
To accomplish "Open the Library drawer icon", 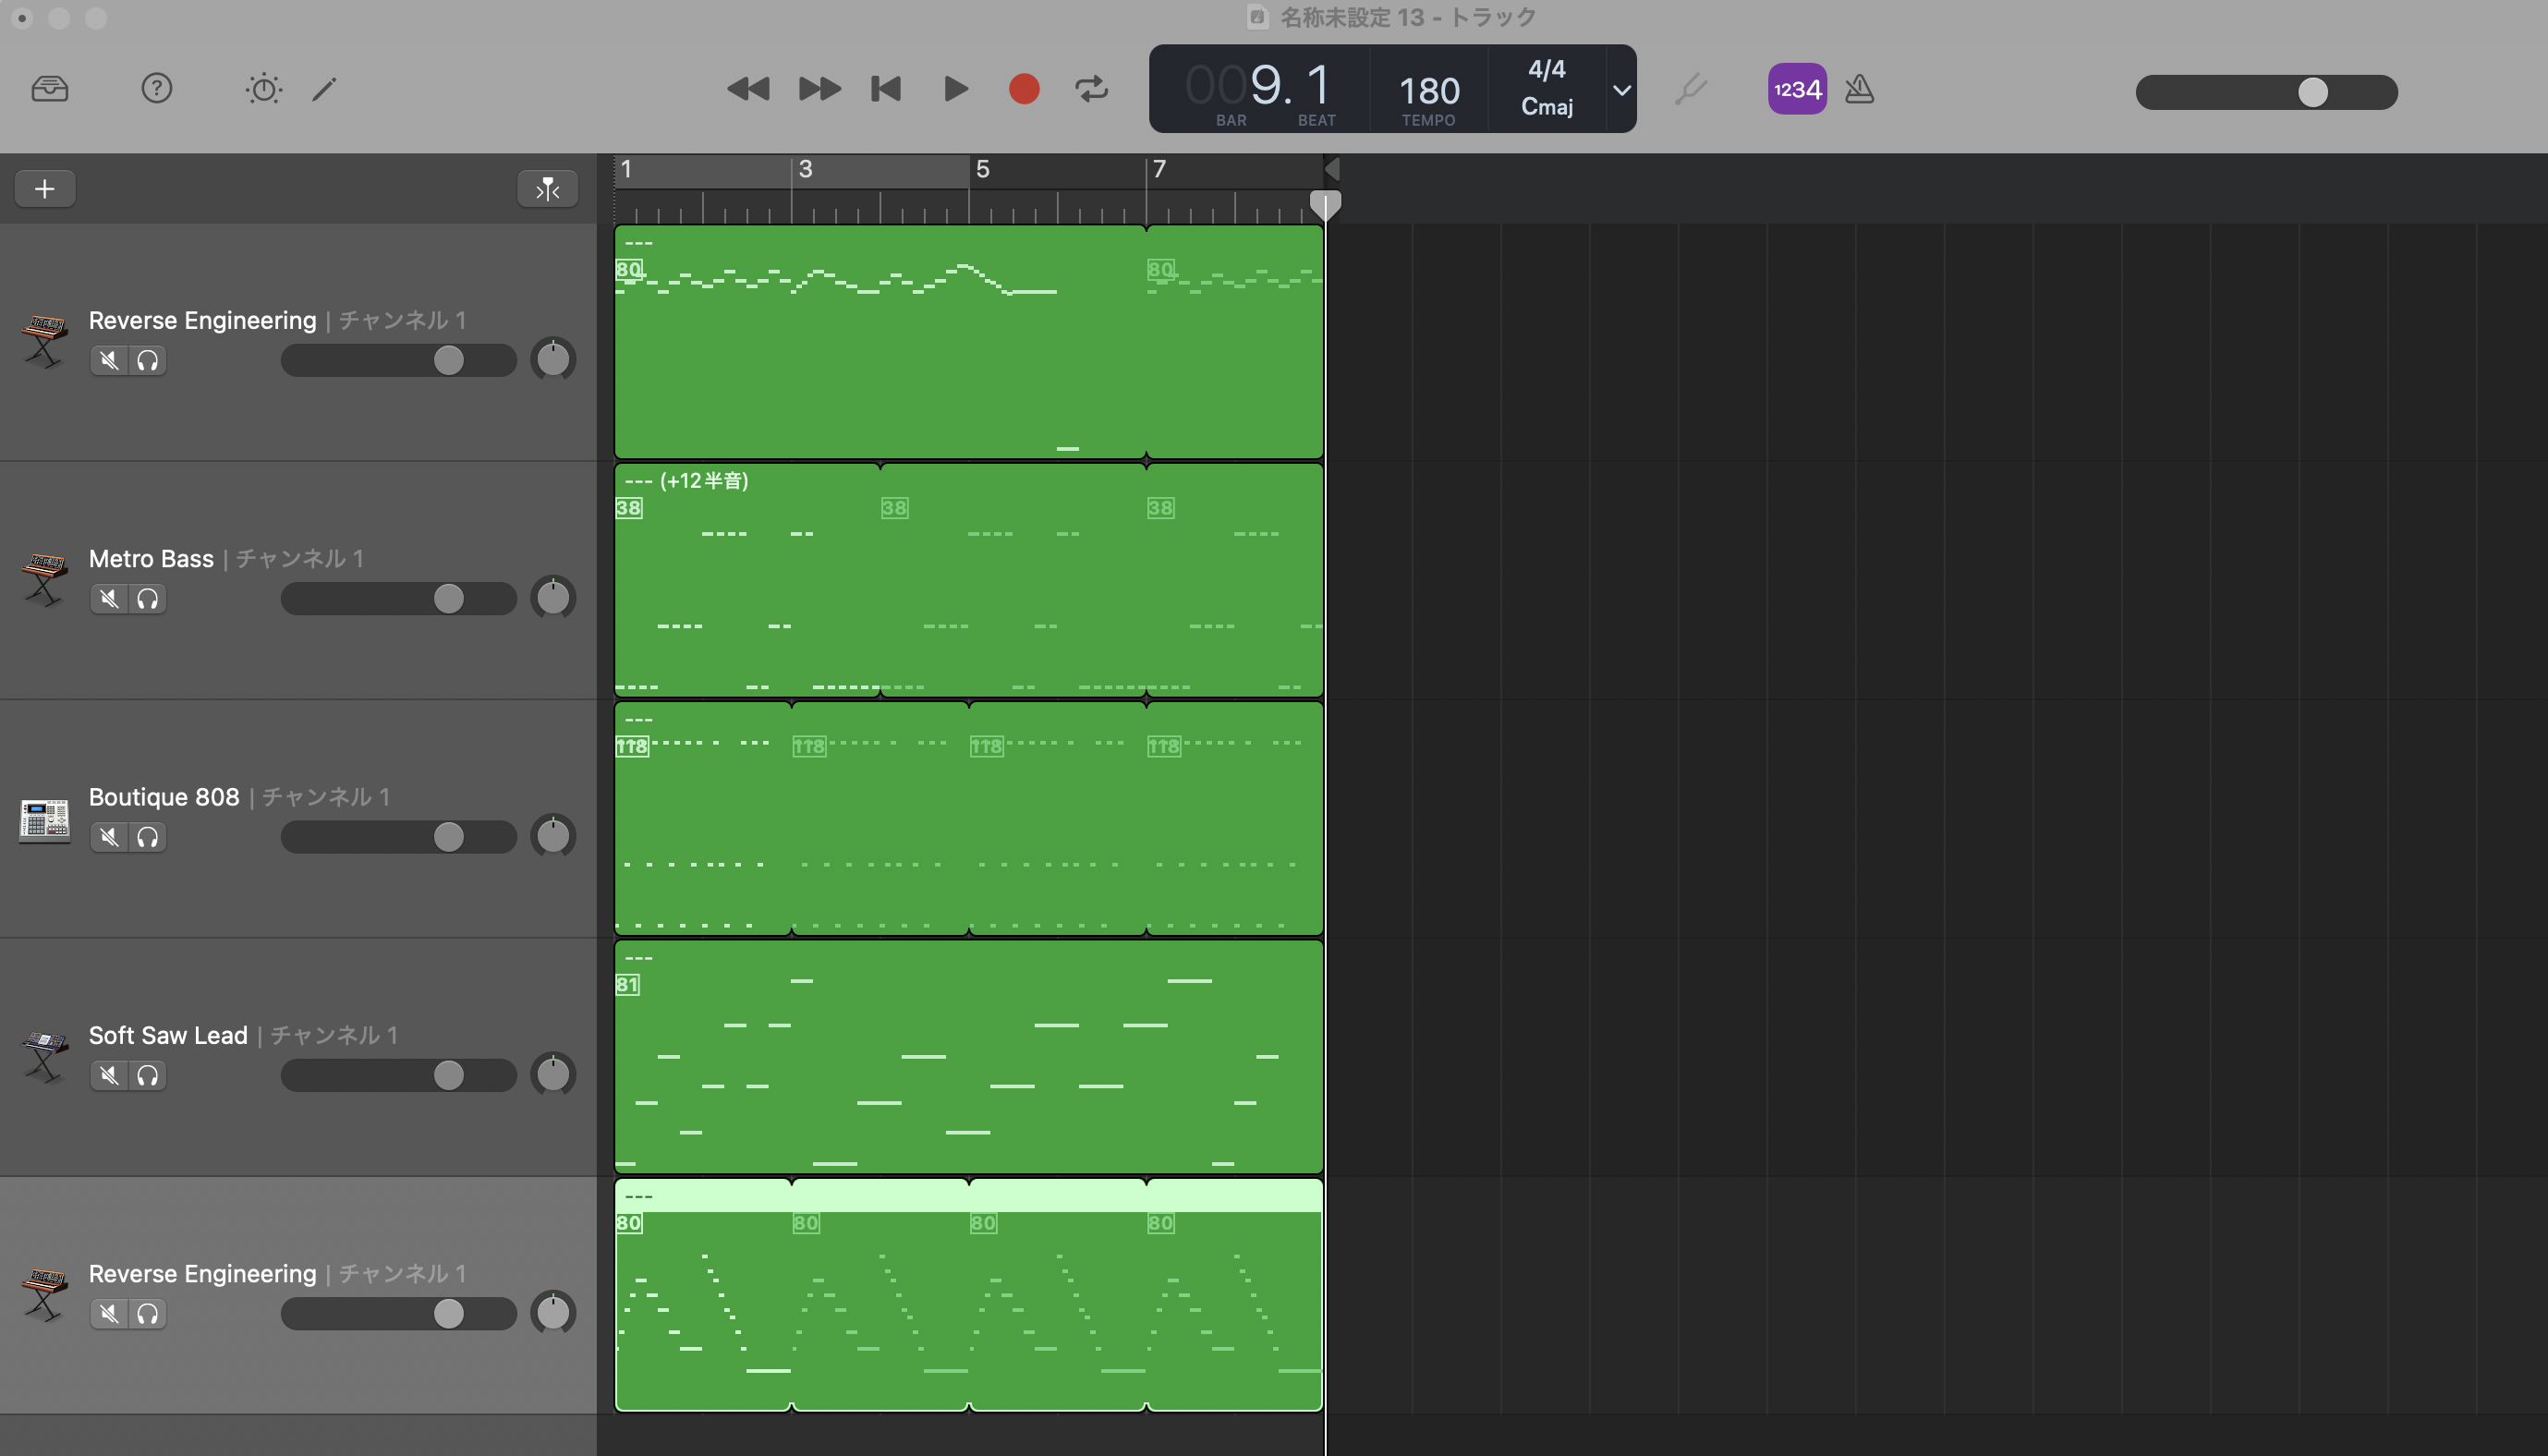I will (49, 89).
